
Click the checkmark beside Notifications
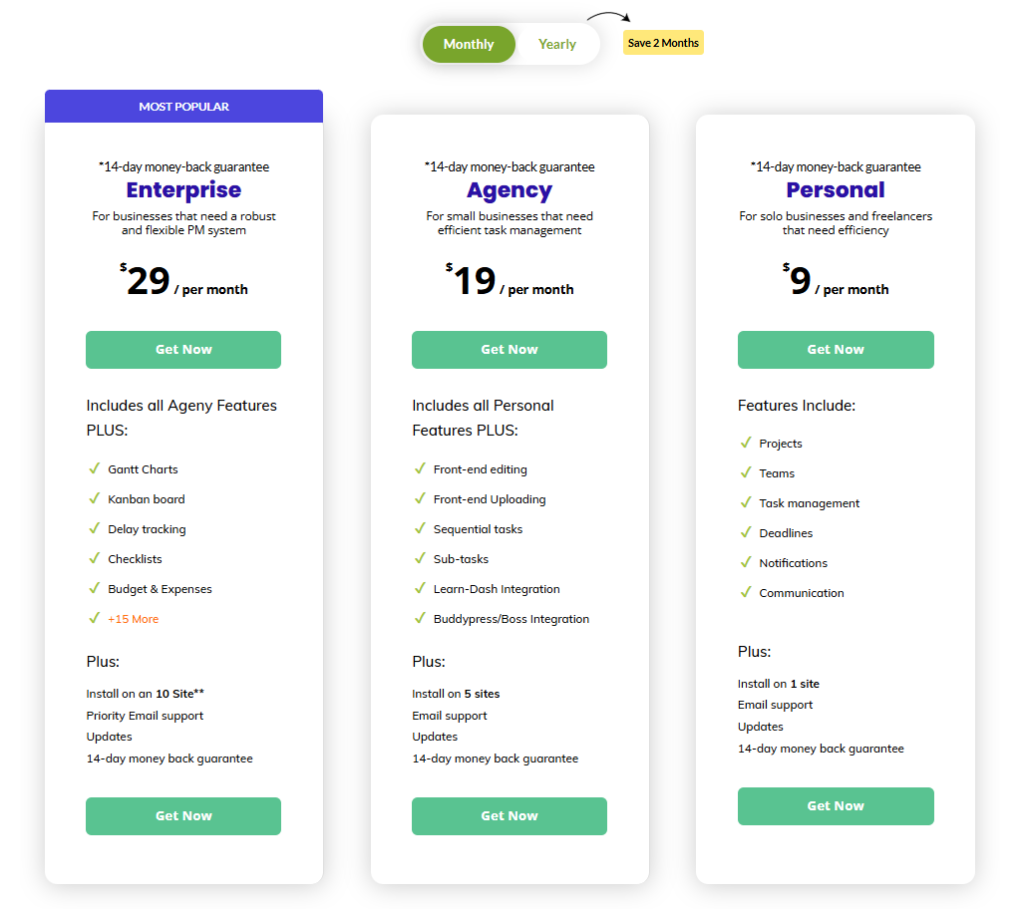746,563
